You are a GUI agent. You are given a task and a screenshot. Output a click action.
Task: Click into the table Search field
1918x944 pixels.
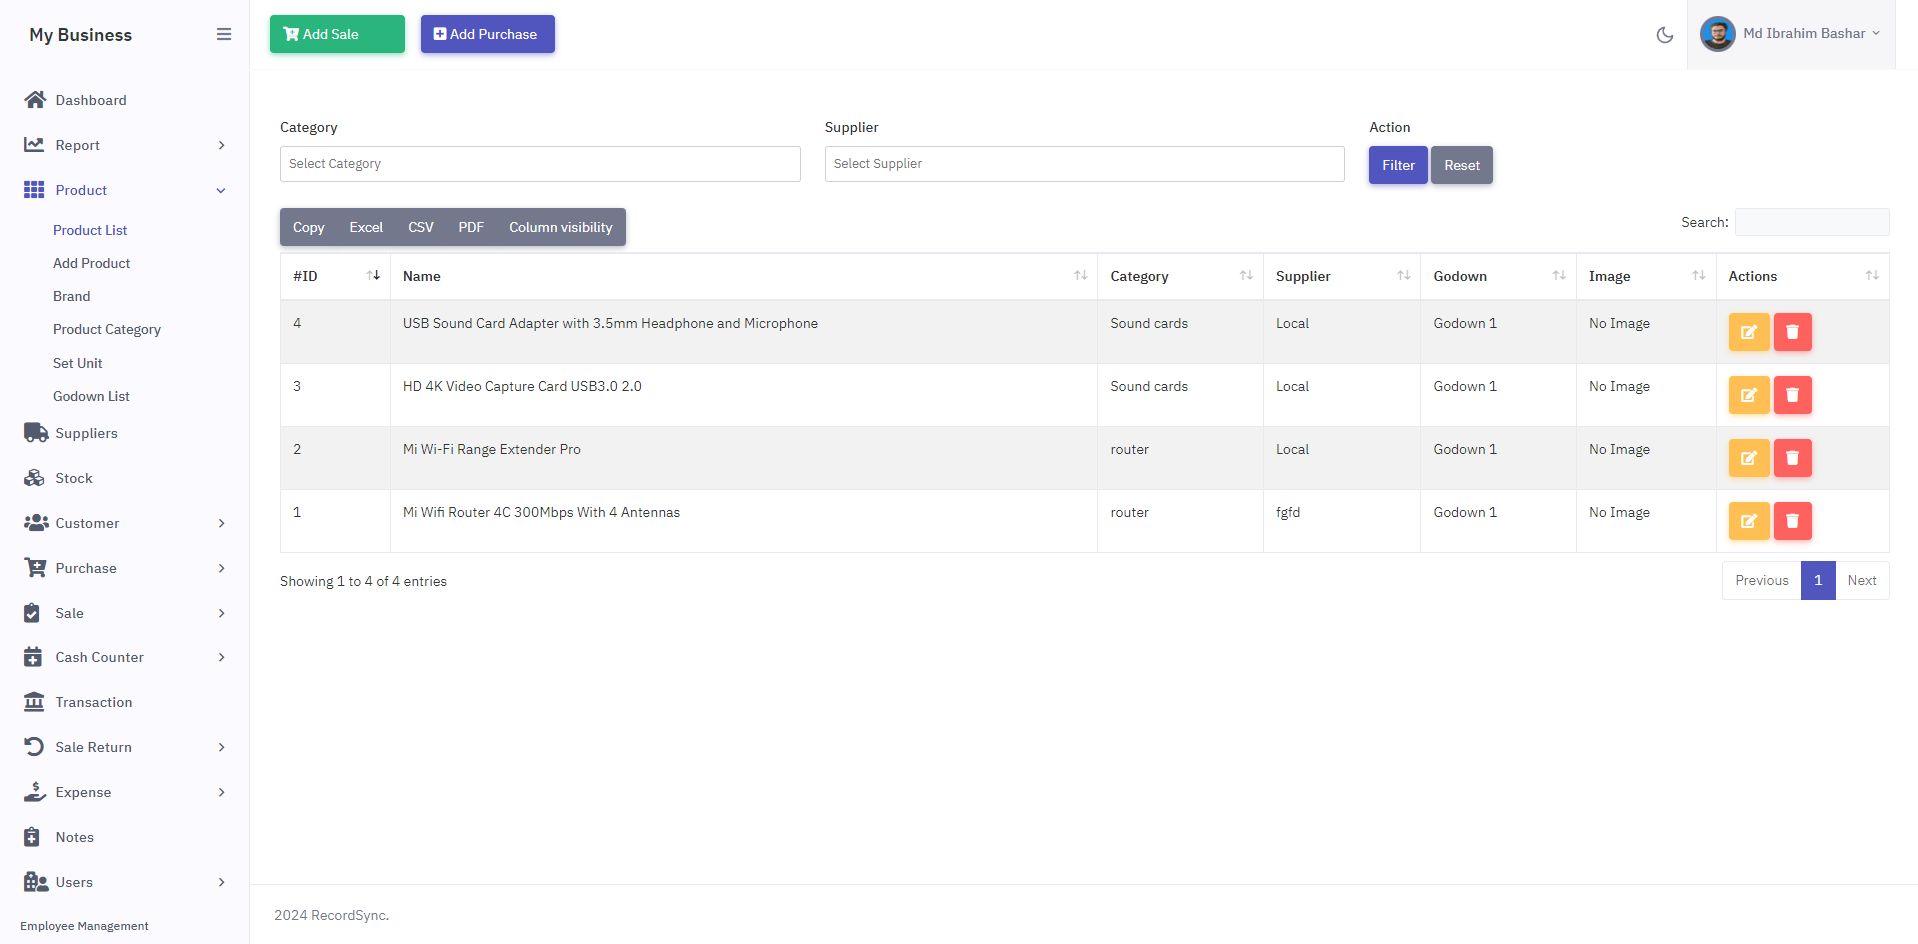click(1811, 222)
